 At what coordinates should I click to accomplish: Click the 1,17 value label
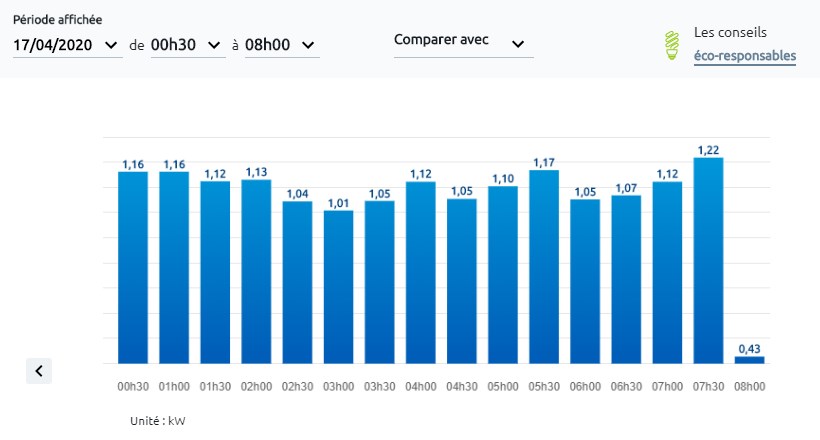(x=544, y=163)
